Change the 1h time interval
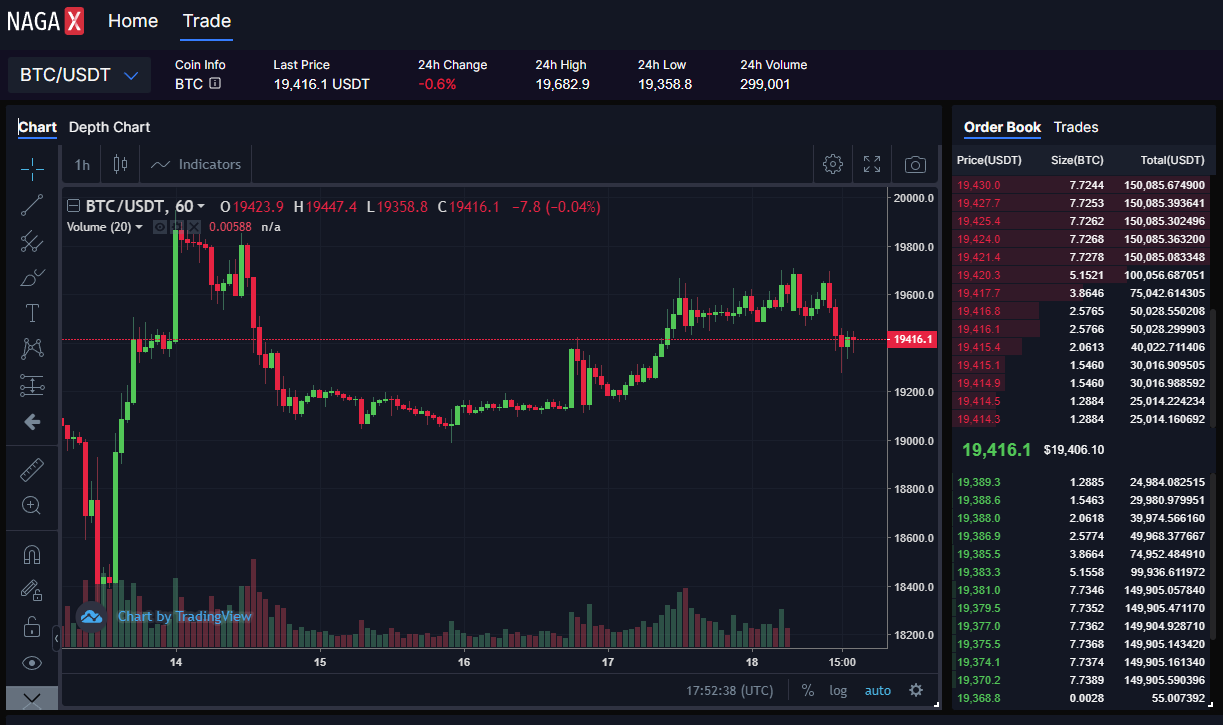This screenshot has height=725, width=1223. 82,164
